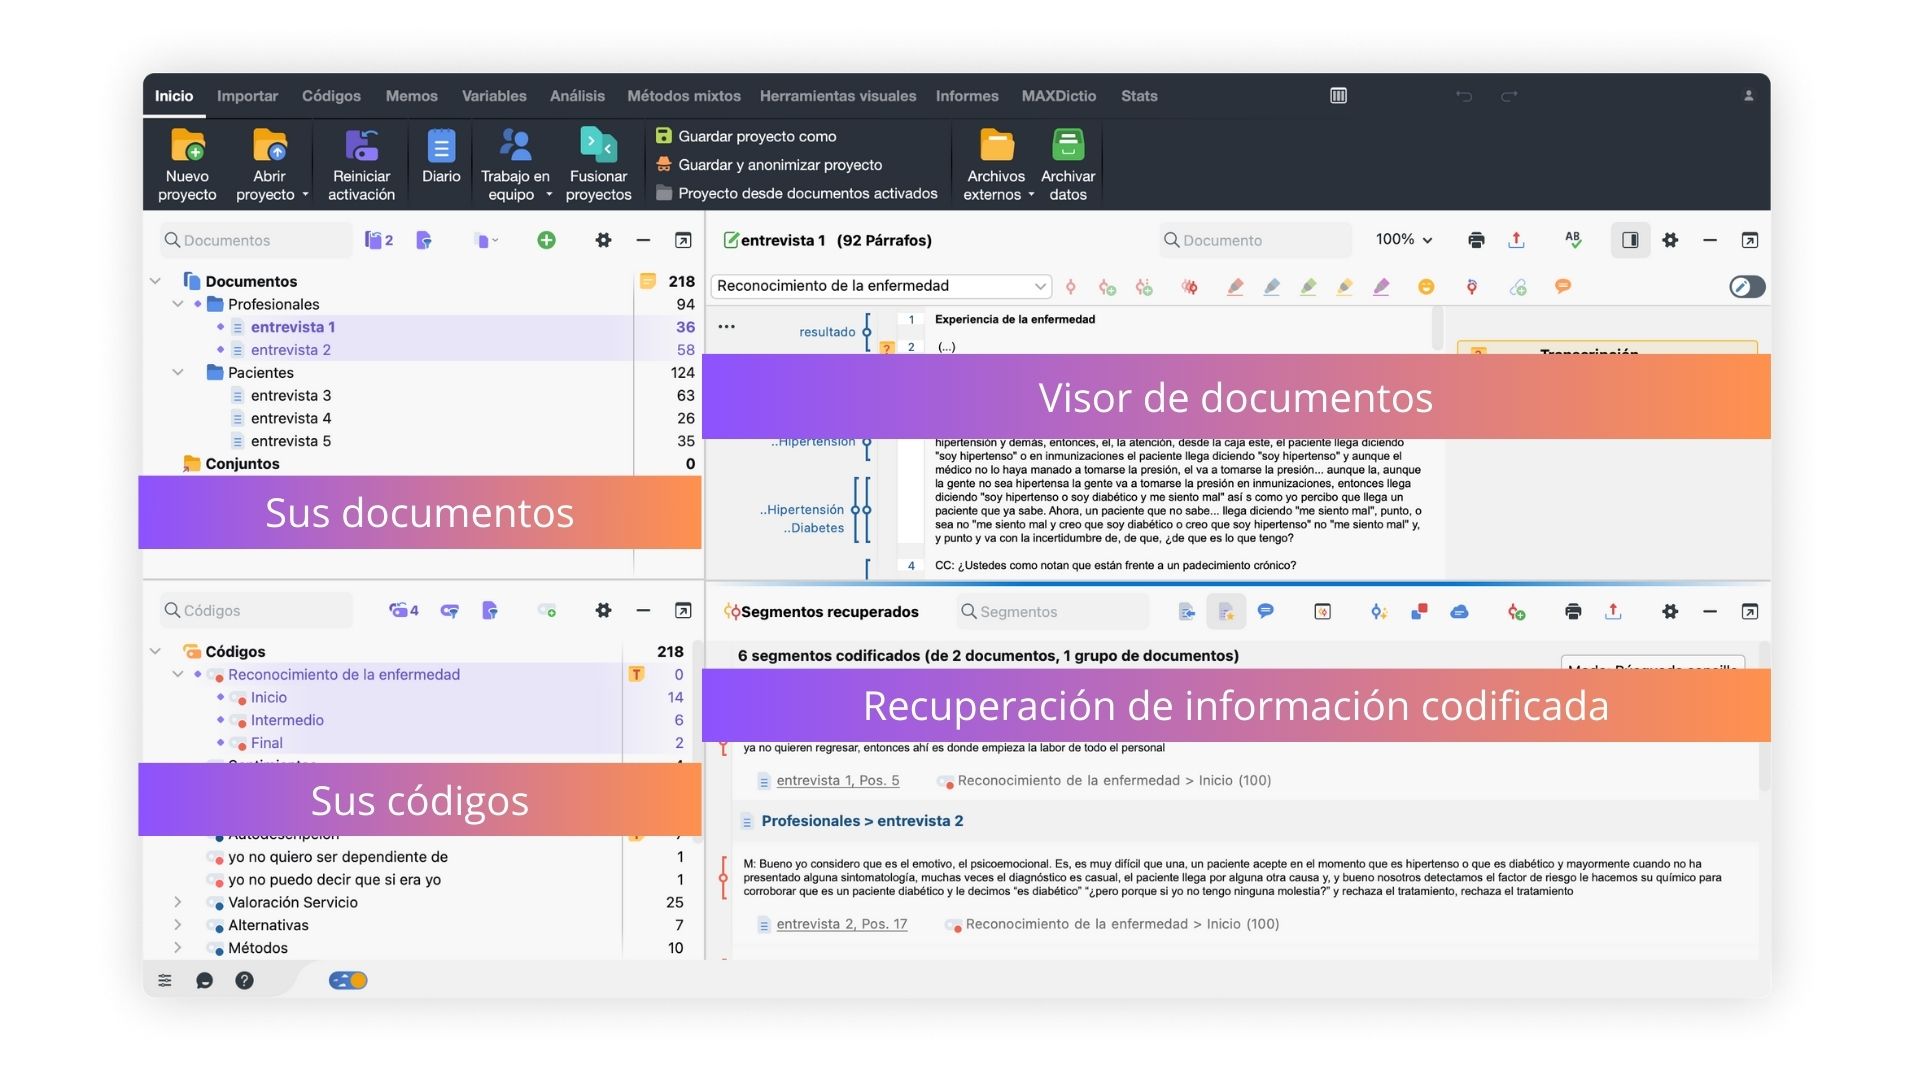
Task: Select Reconocimiento de la enfermedad dropdown
Action: tap(882, 285)
